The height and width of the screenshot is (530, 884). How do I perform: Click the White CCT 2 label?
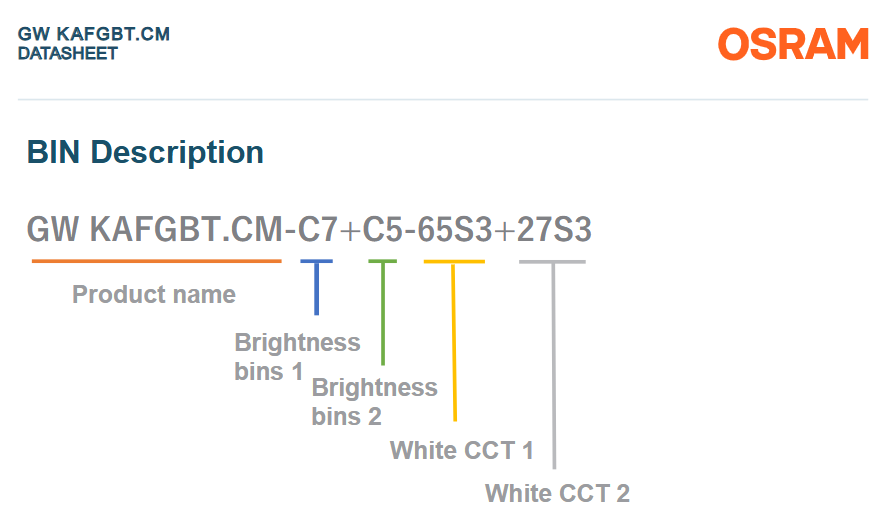[557, 493]
